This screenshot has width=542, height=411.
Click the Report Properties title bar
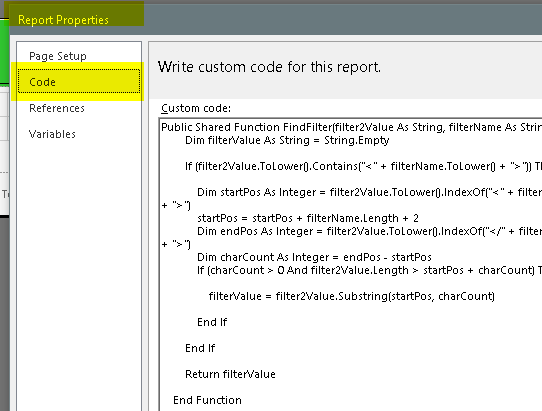click(x=63, y=20)
